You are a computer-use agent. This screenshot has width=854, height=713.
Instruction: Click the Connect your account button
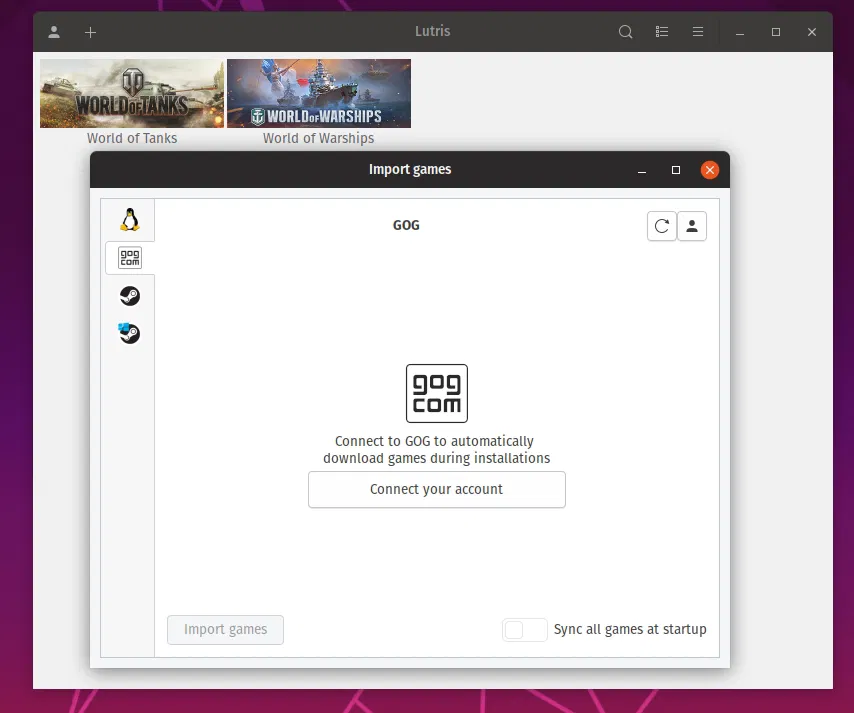coord(437,490)
